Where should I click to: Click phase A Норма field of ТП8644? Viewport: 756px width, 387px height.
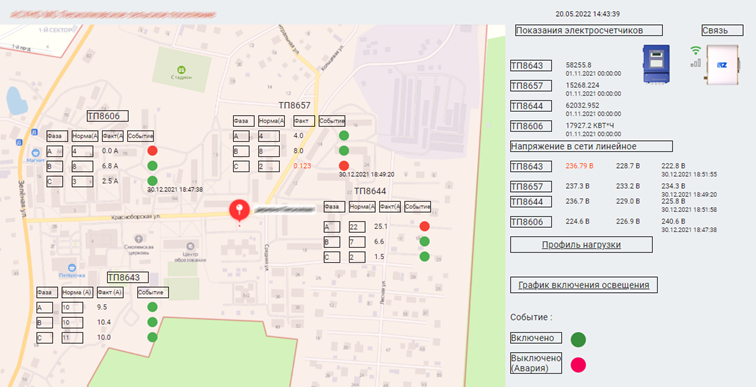pos(357,227)
